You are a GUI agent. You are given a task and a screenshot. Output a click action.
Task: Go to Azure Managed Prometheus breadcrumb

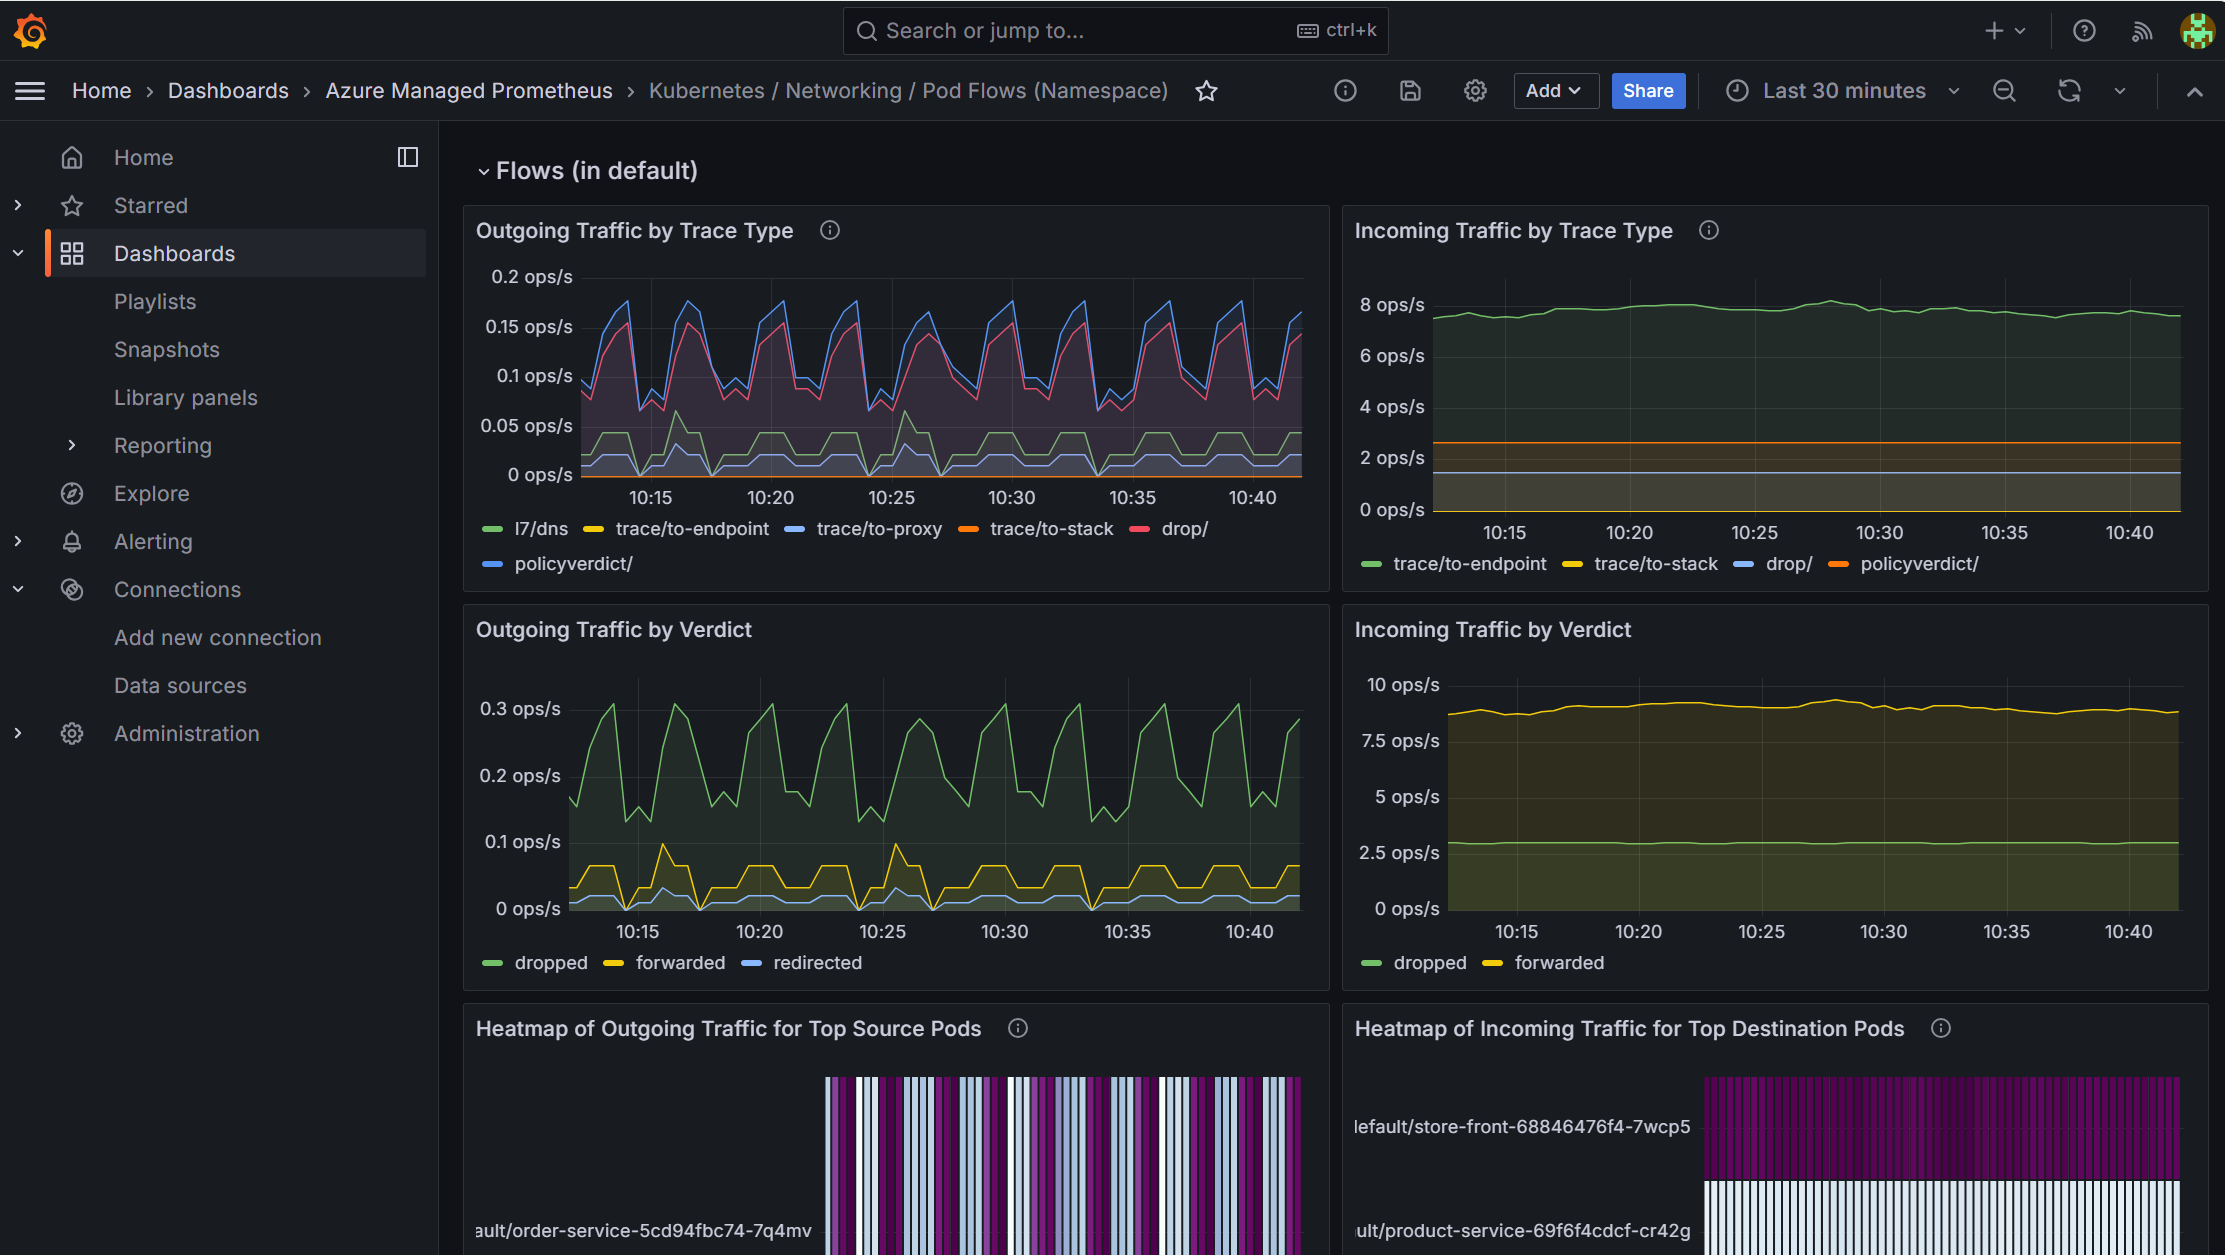469,91
